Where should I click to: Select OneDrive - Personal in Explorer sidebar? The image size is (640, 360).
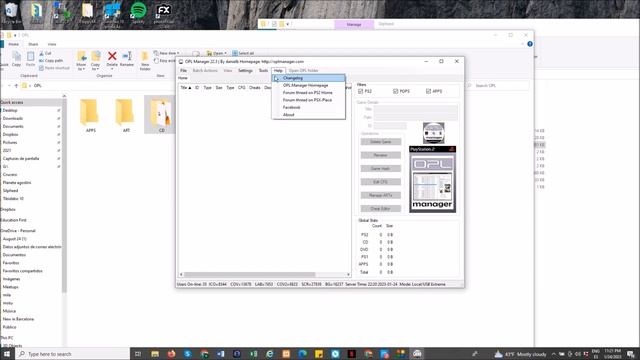[x=18, y=231]
